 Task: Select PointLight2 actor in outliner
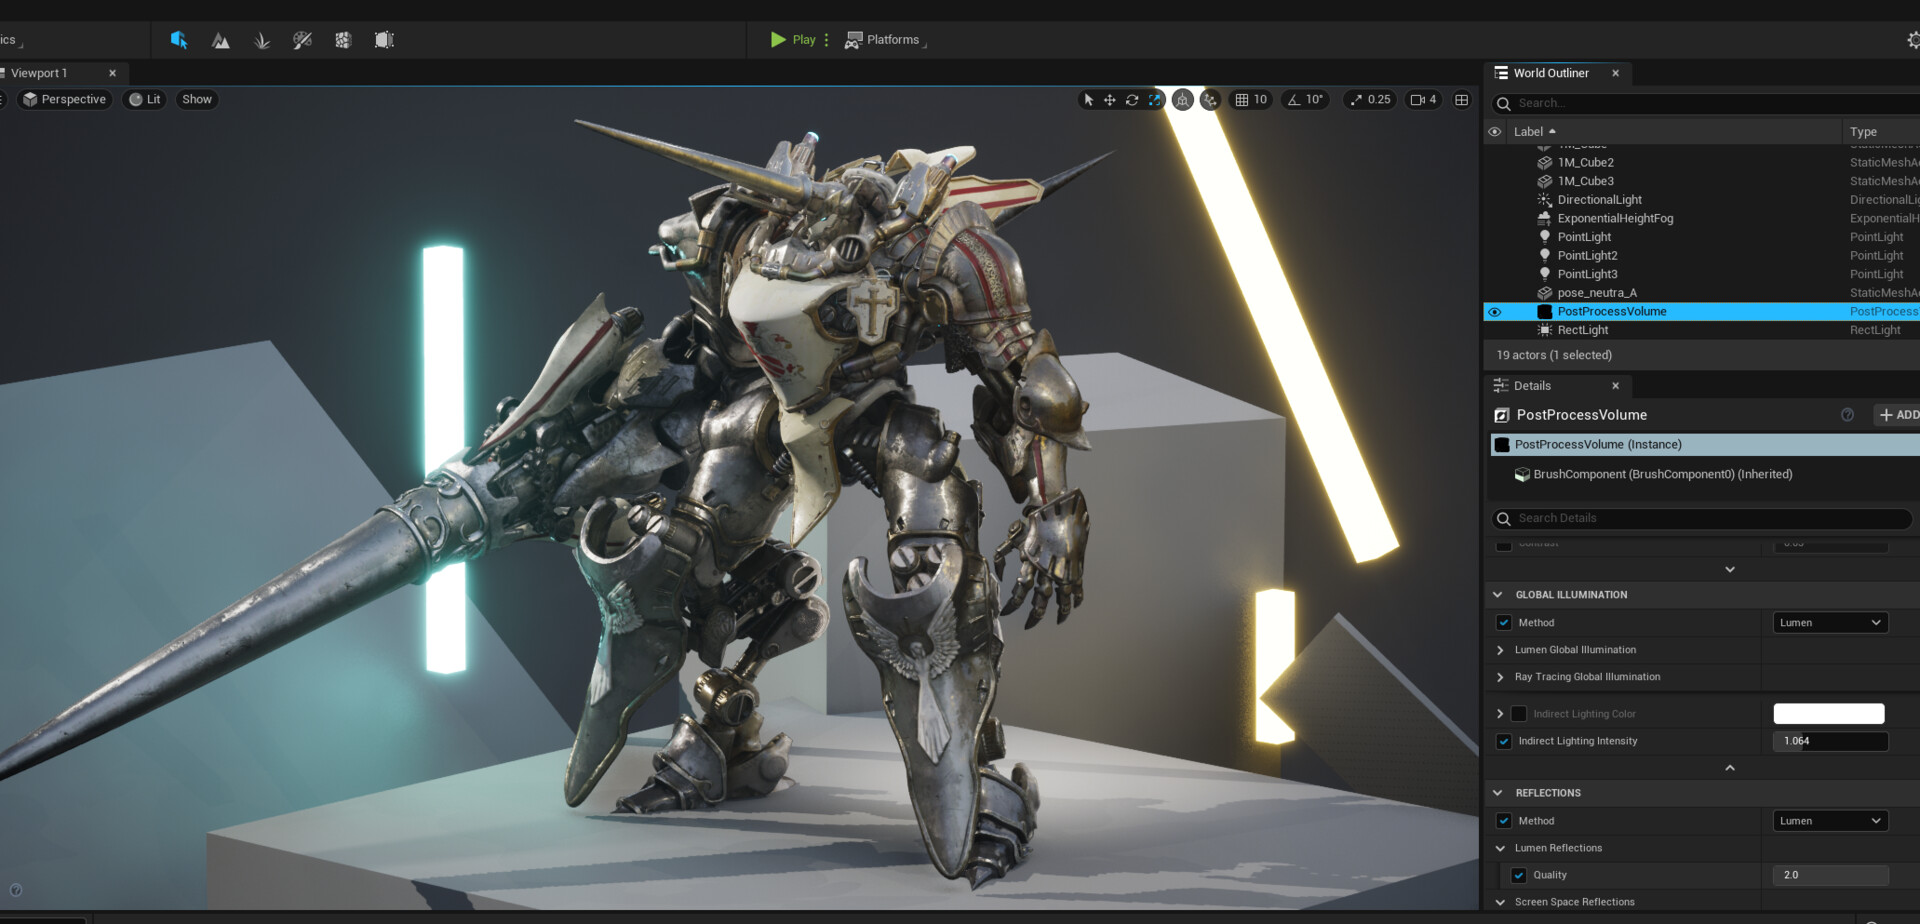tap(1587, 256)
